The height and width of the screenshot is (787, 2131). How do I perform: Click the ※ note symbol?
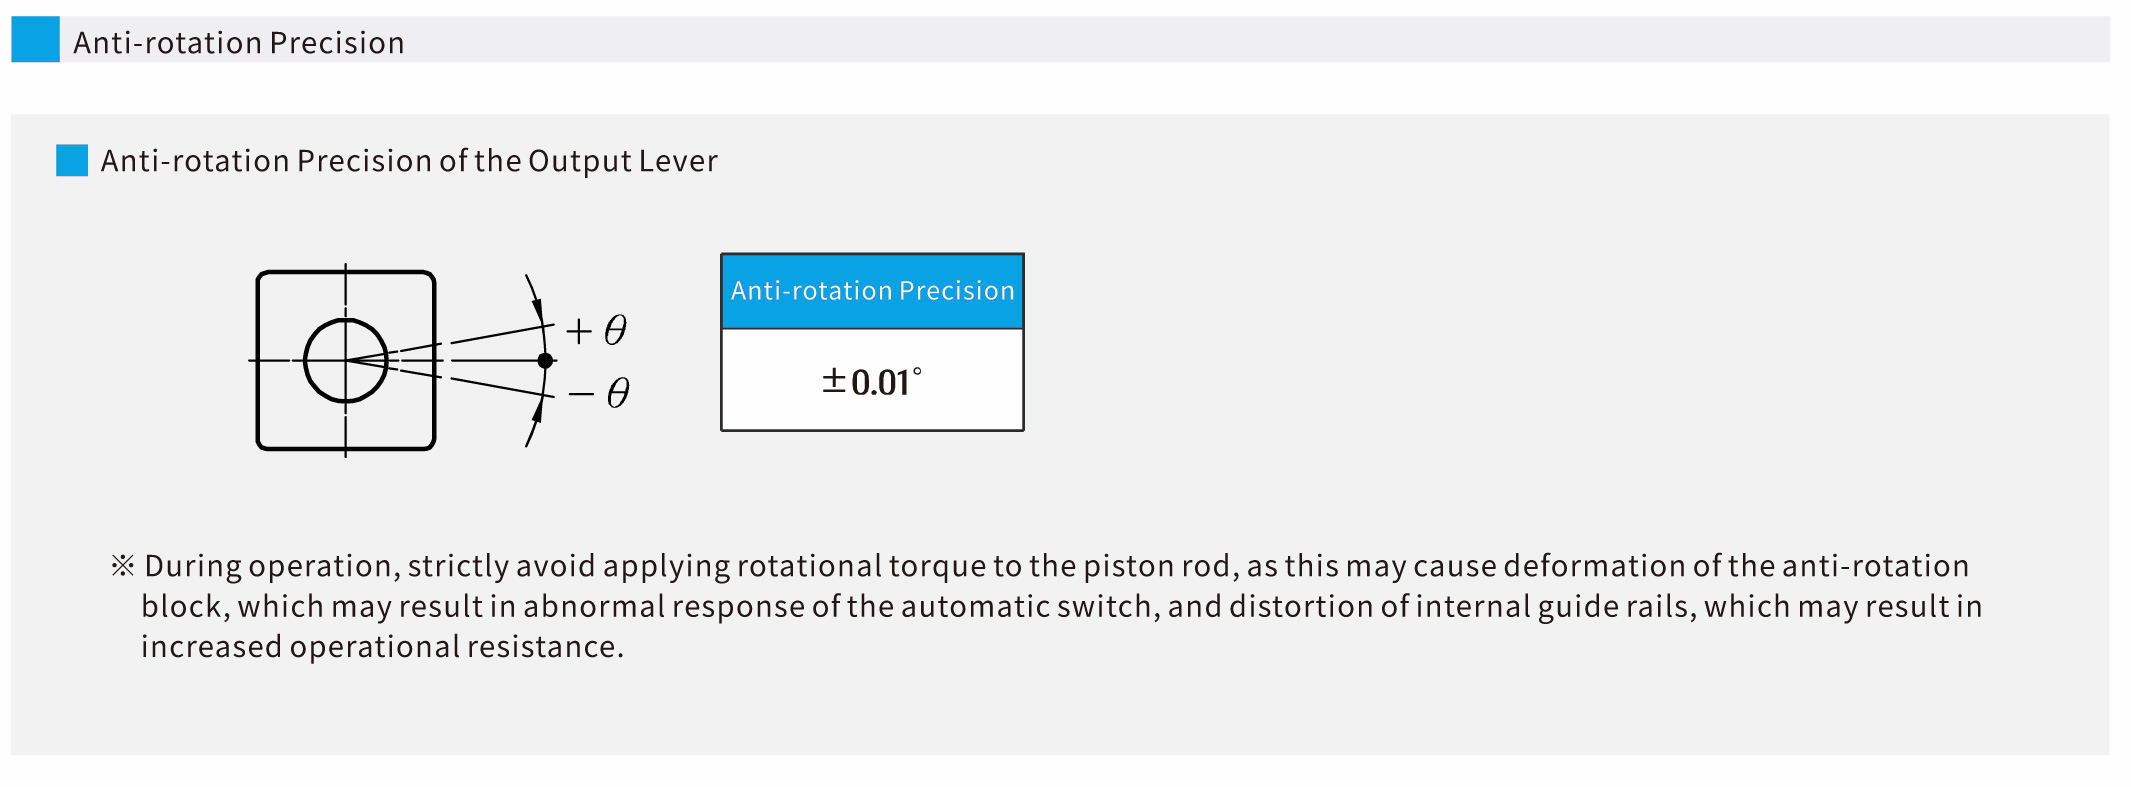click(122, 566)
